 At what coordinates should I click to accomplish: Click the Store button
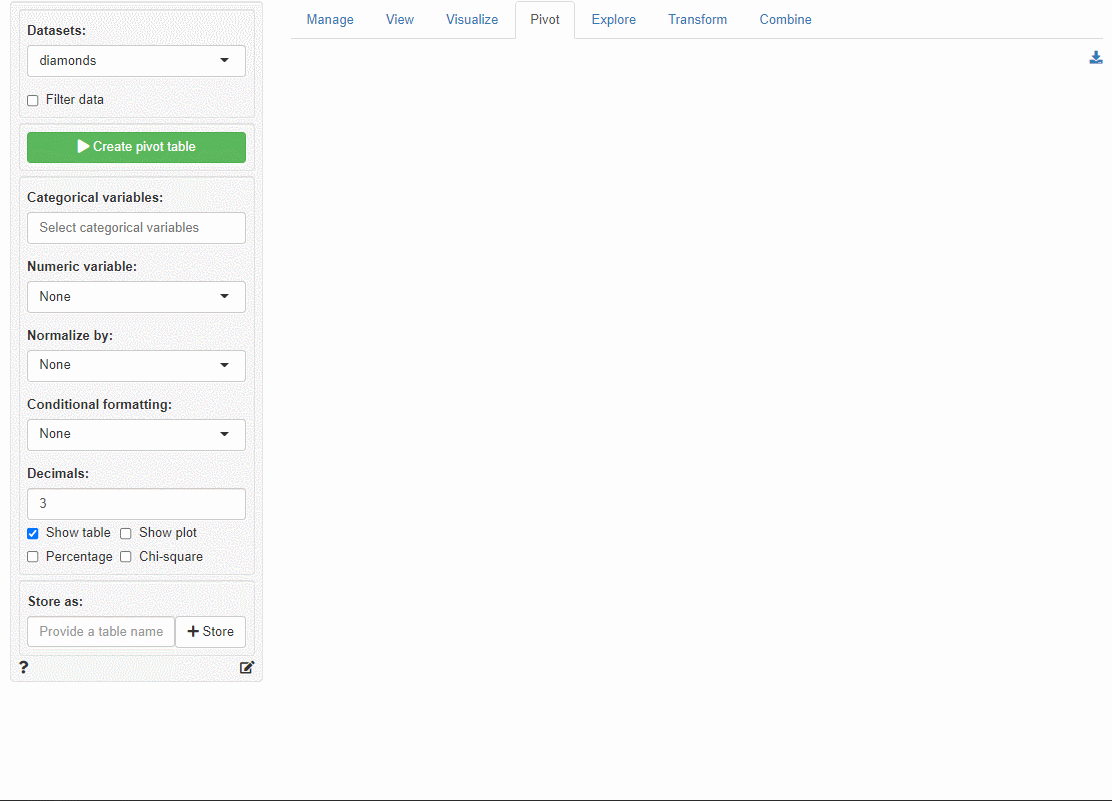[x=210, y=632]
